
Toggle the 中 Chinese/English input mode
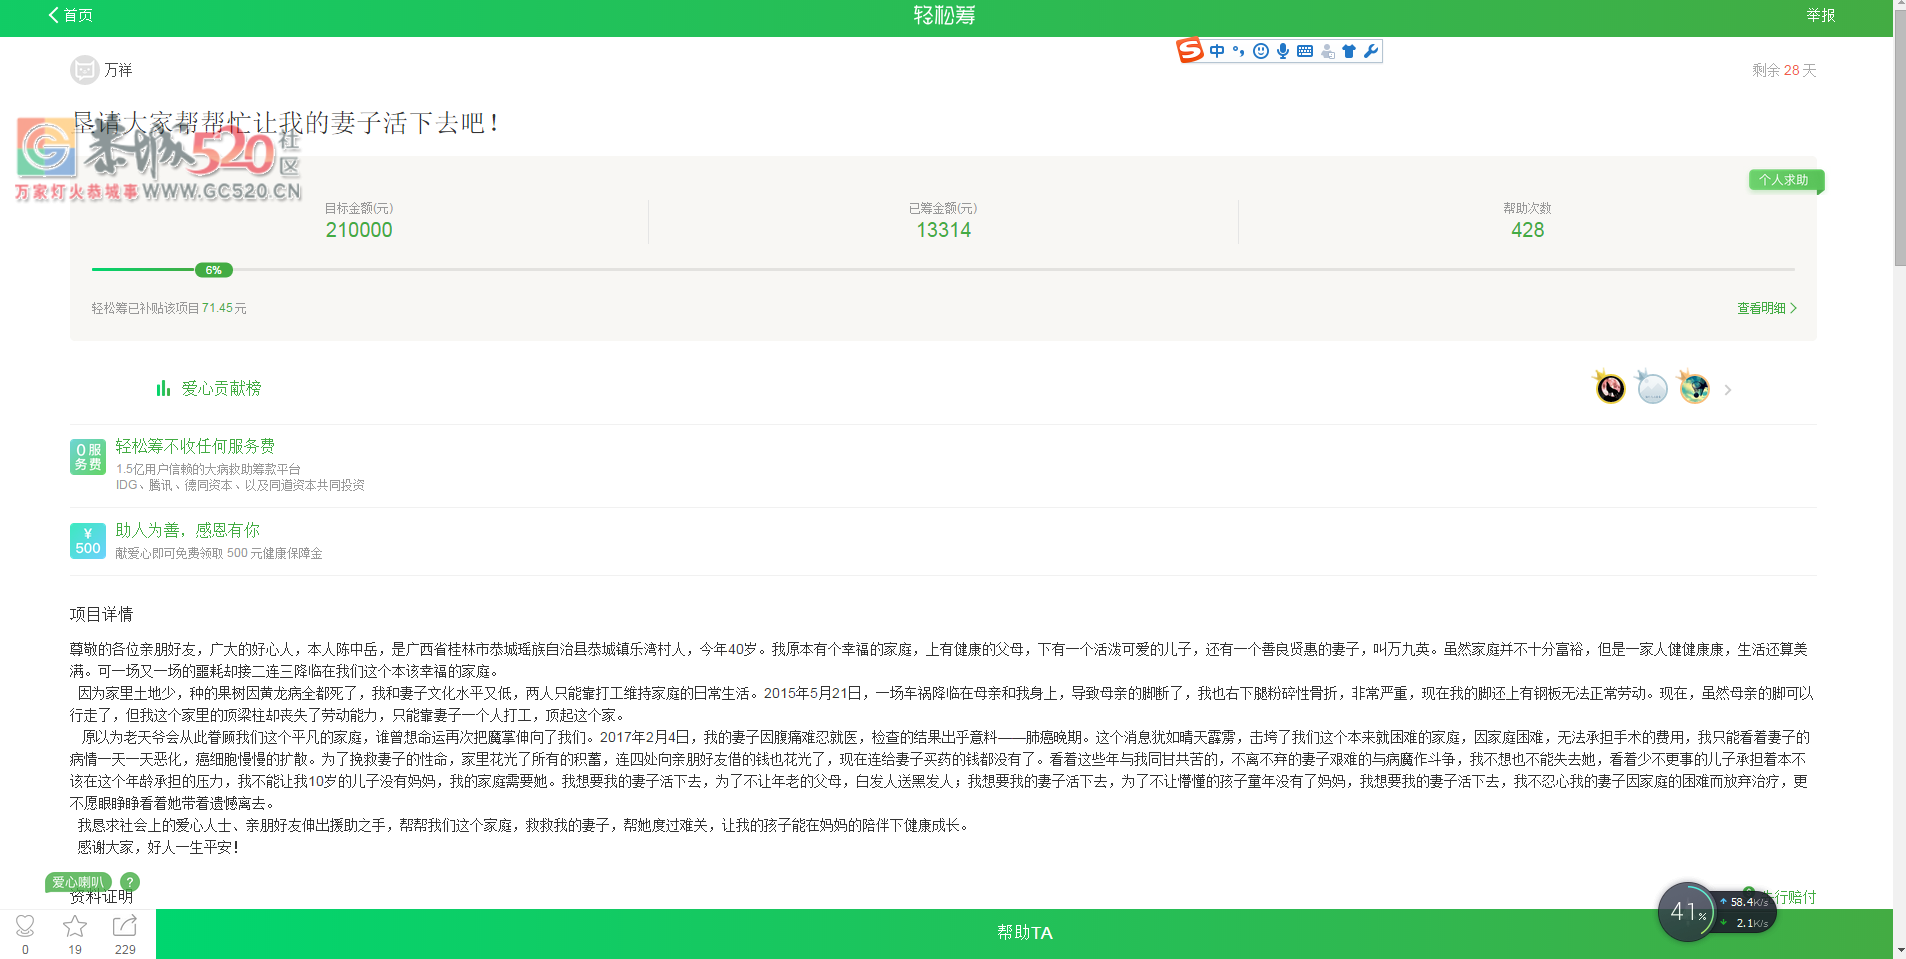pos(1217,51)
